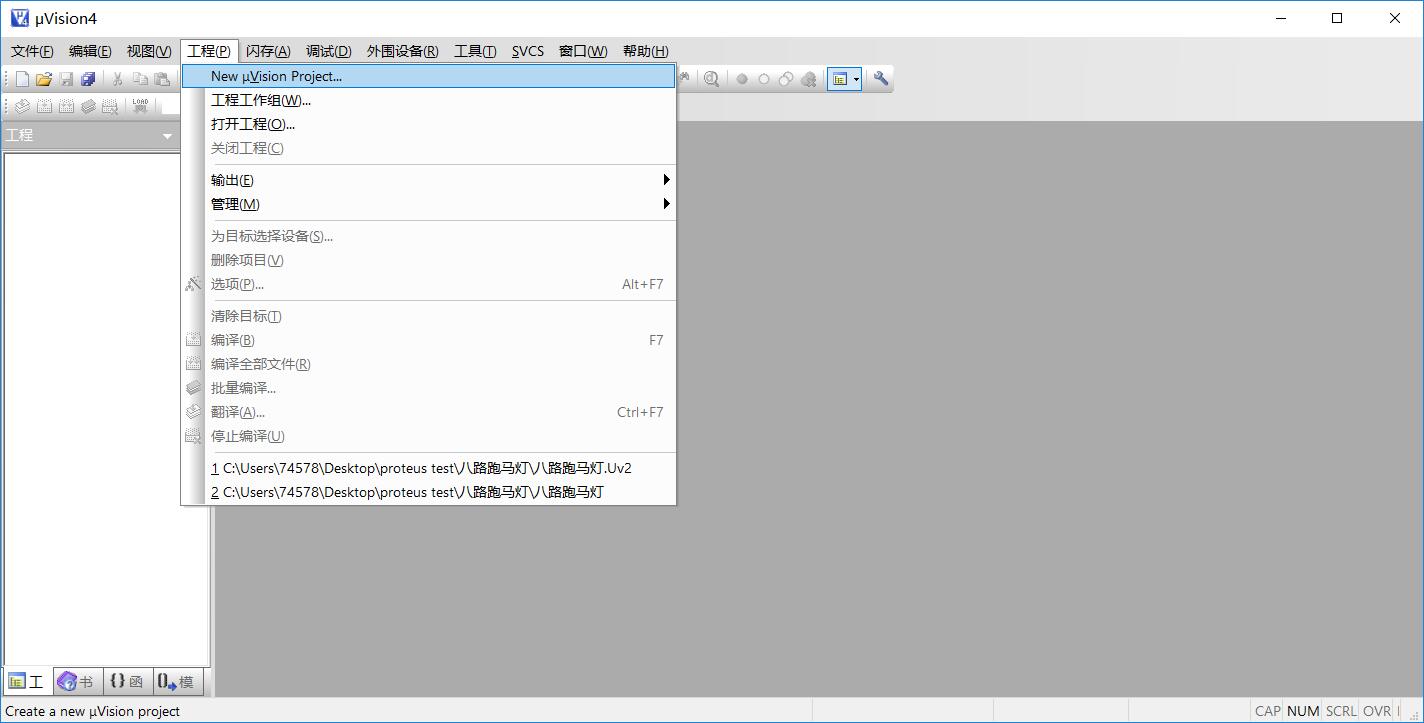Click the Configuration wrench icon

point(881,79)
